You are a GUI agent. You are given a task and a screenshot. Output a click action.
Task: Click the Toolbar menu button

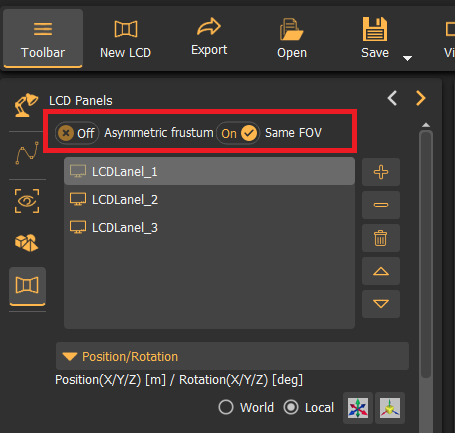(x=43, y=39)
